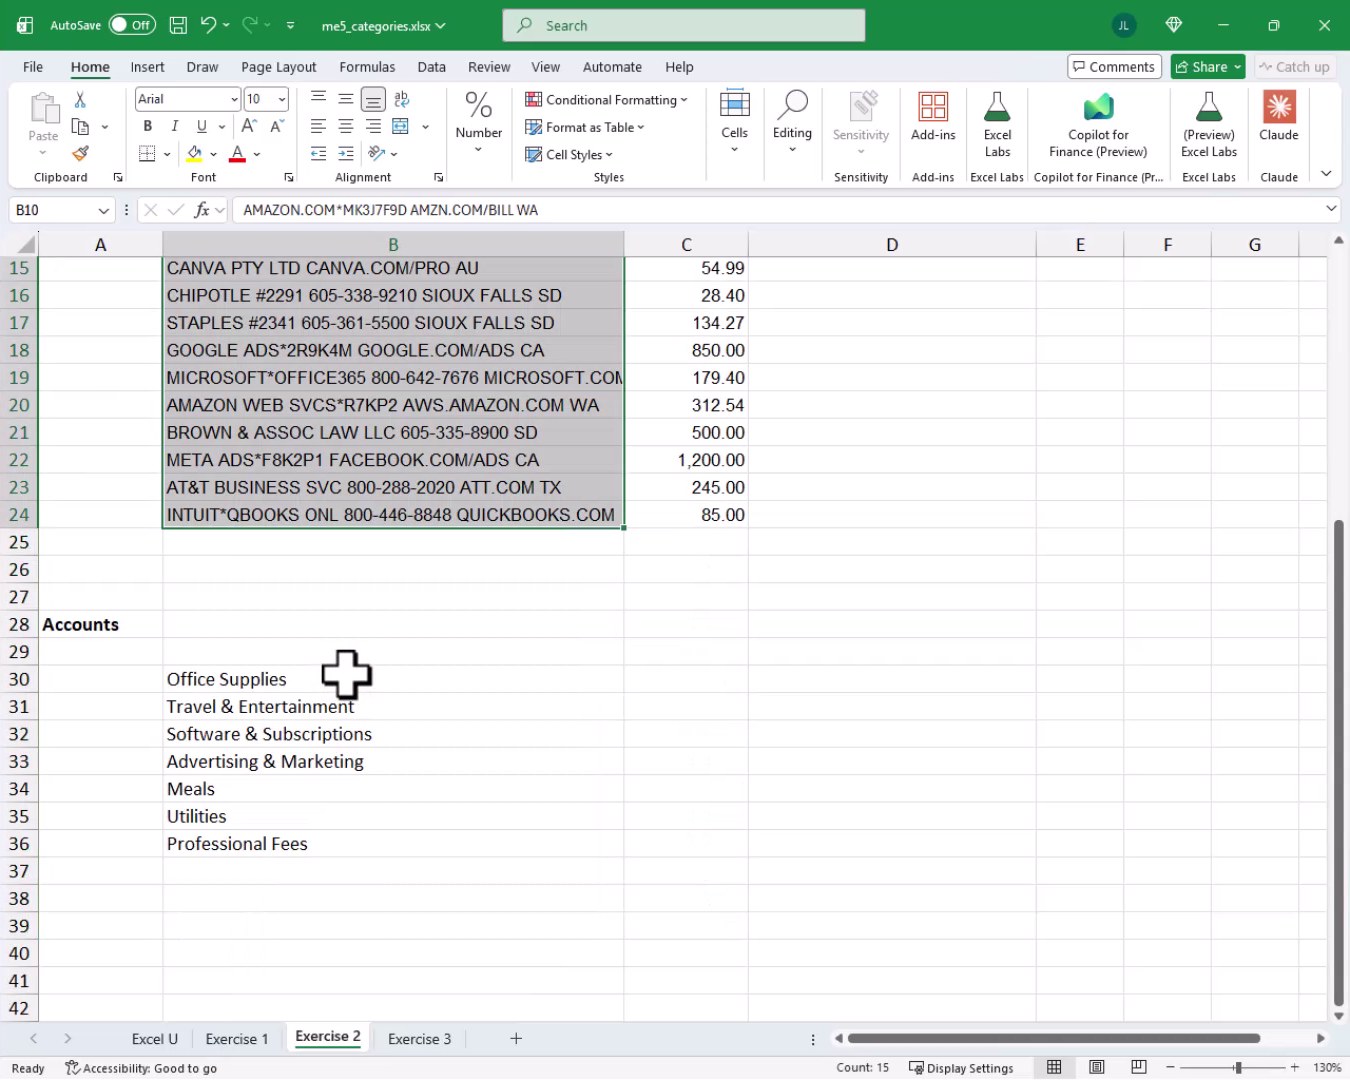Switch to Page Layout view in status bar
The height and width of the screenshot is (1080, 1350).
[x=1097, y=1067]
